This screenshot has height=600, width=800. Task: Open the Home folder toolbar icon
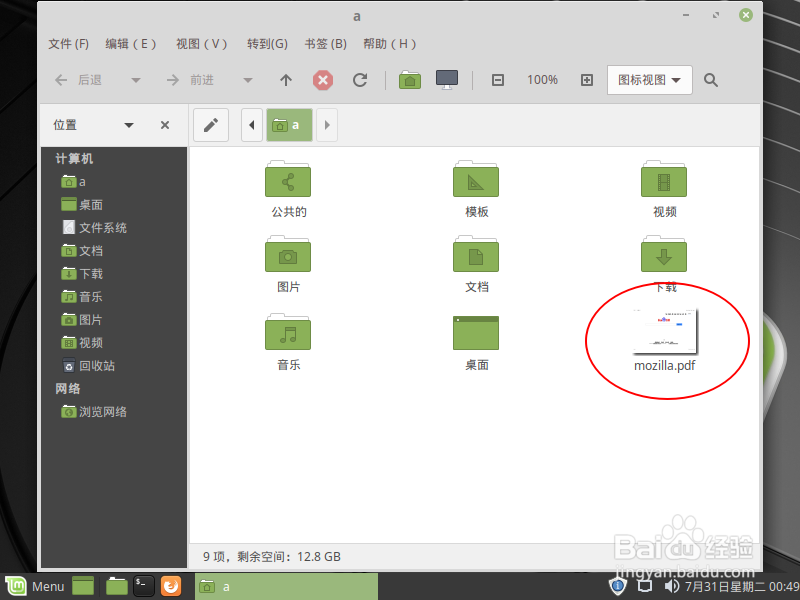409,80
